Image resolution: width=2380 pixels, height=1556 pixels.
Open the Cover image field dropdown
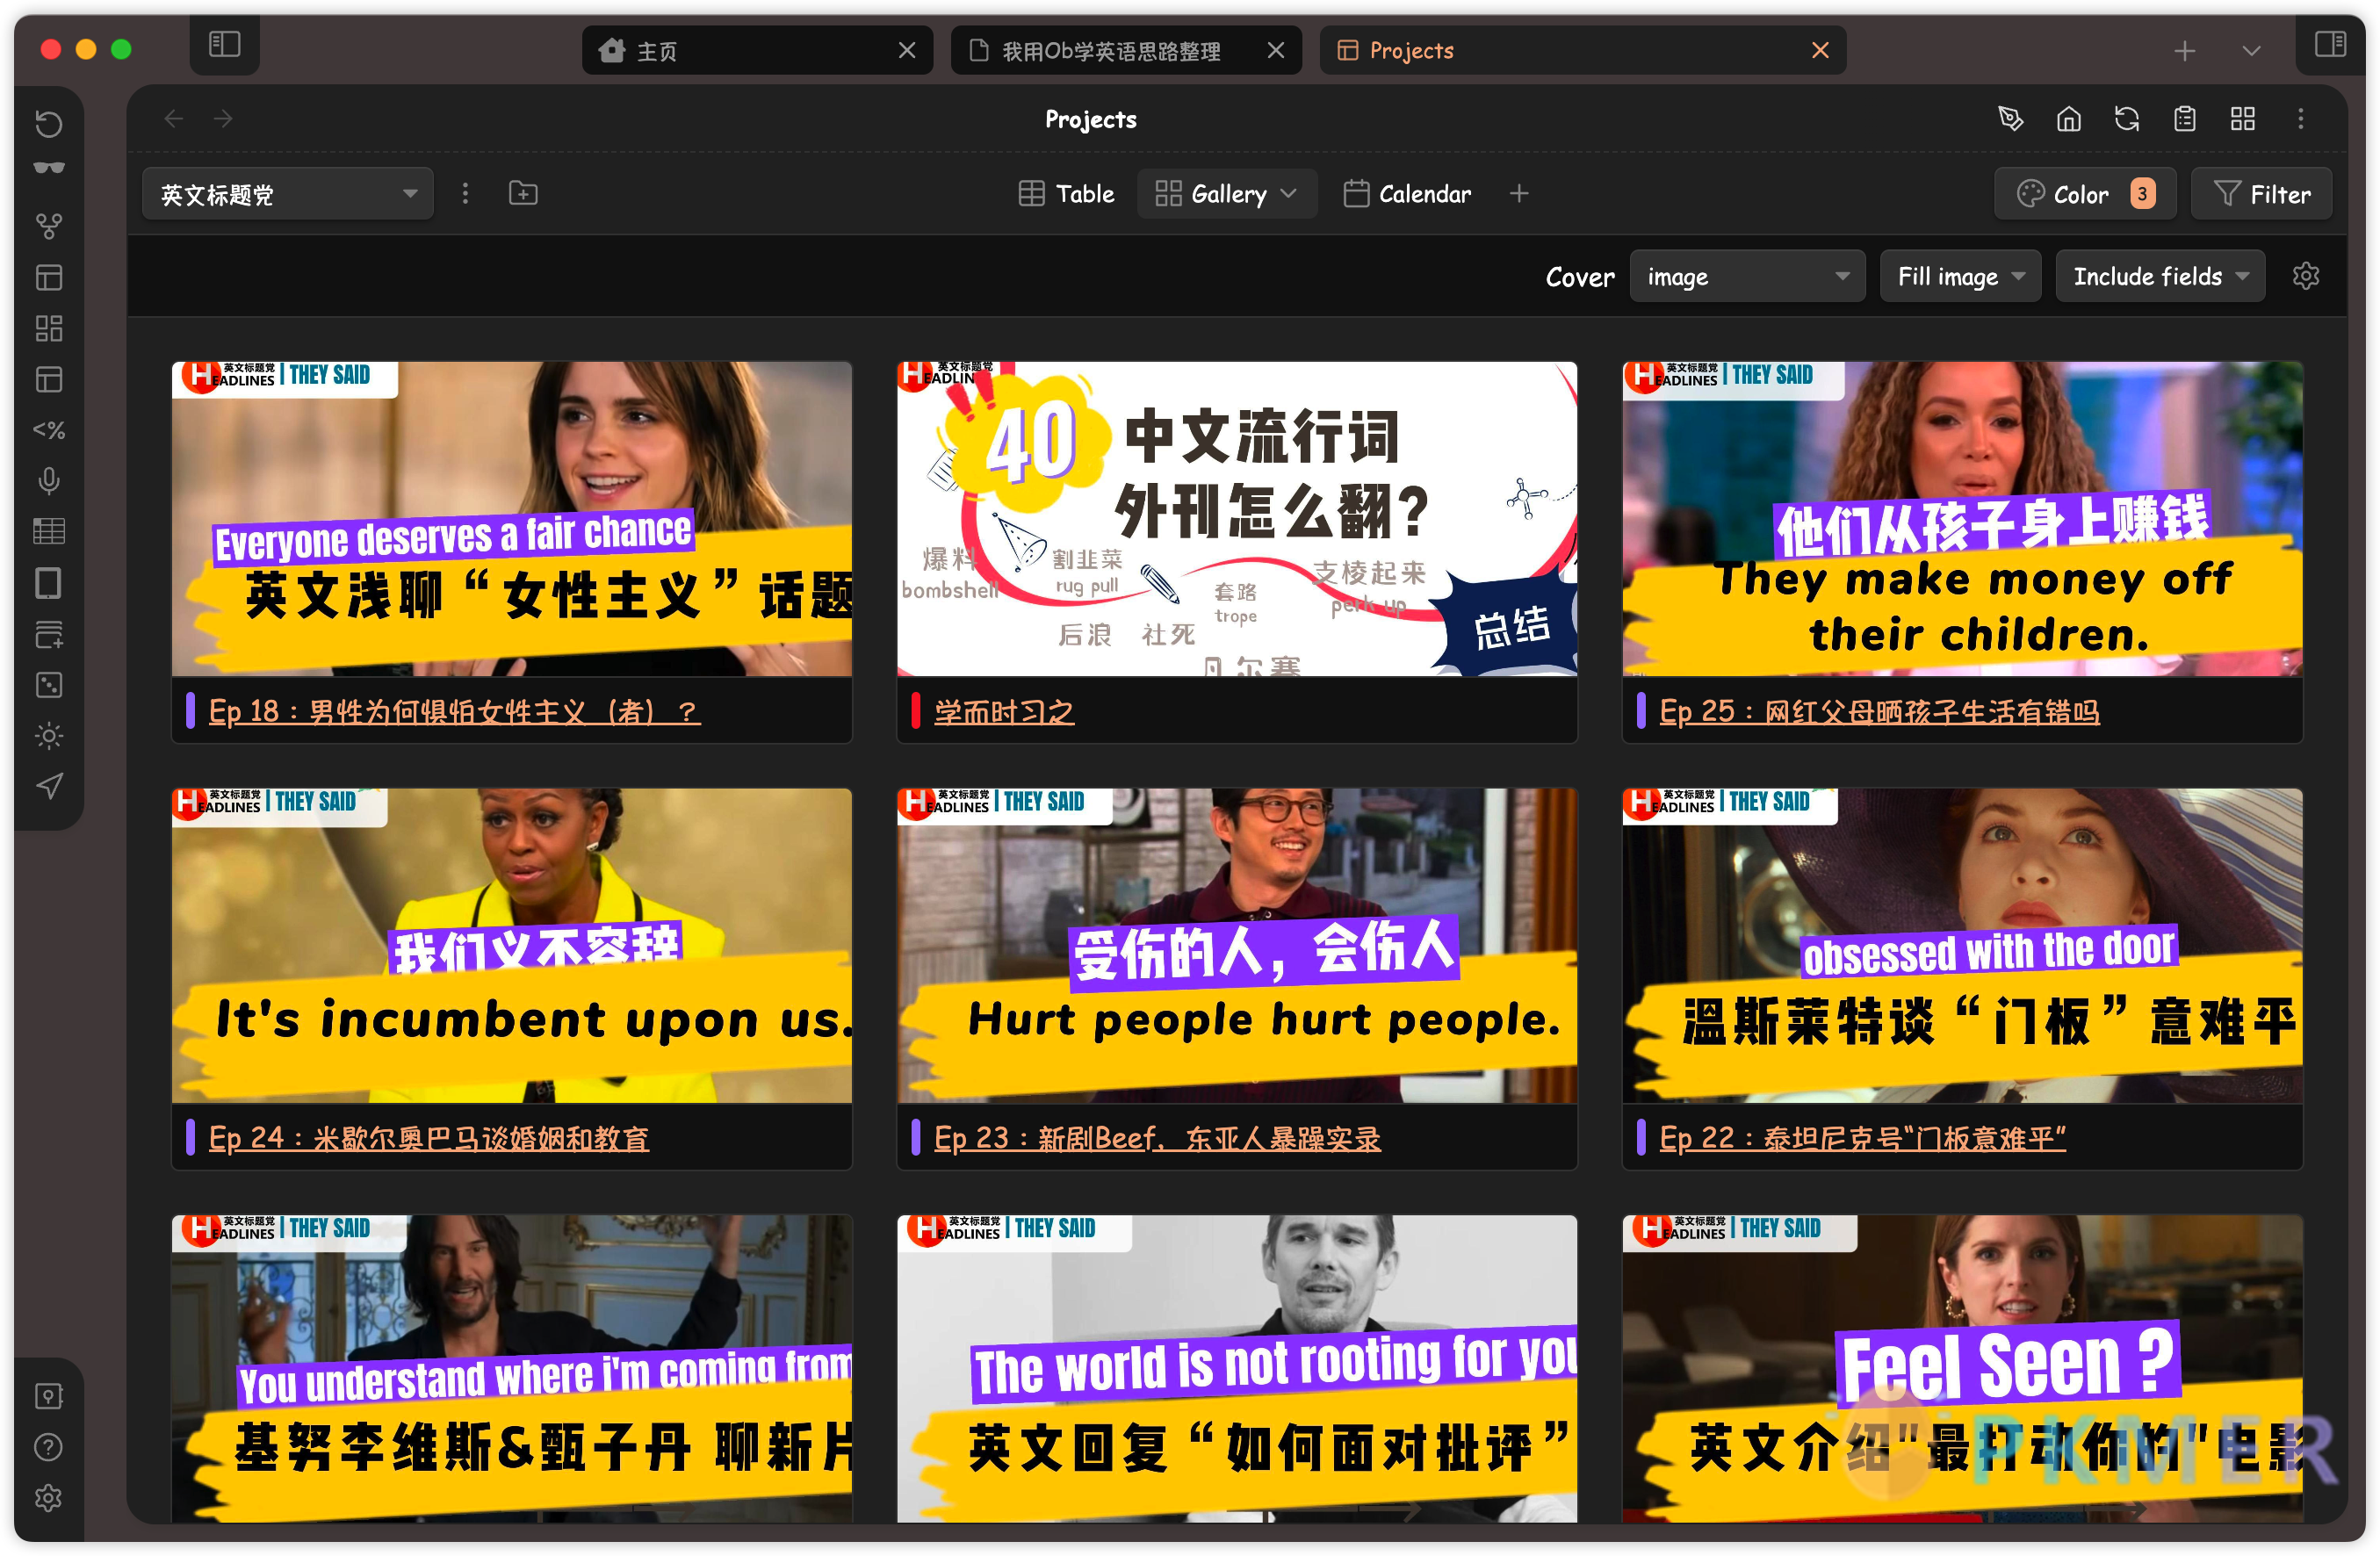tap(1747, 276)
